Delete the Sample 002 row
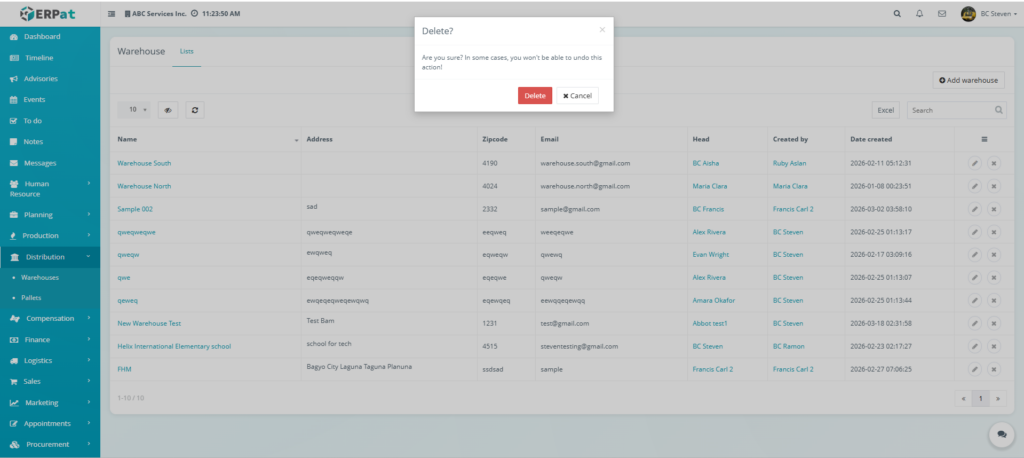Image resolution: width=1024 pixels, height=458 pixels. click(x=994, y=209)
